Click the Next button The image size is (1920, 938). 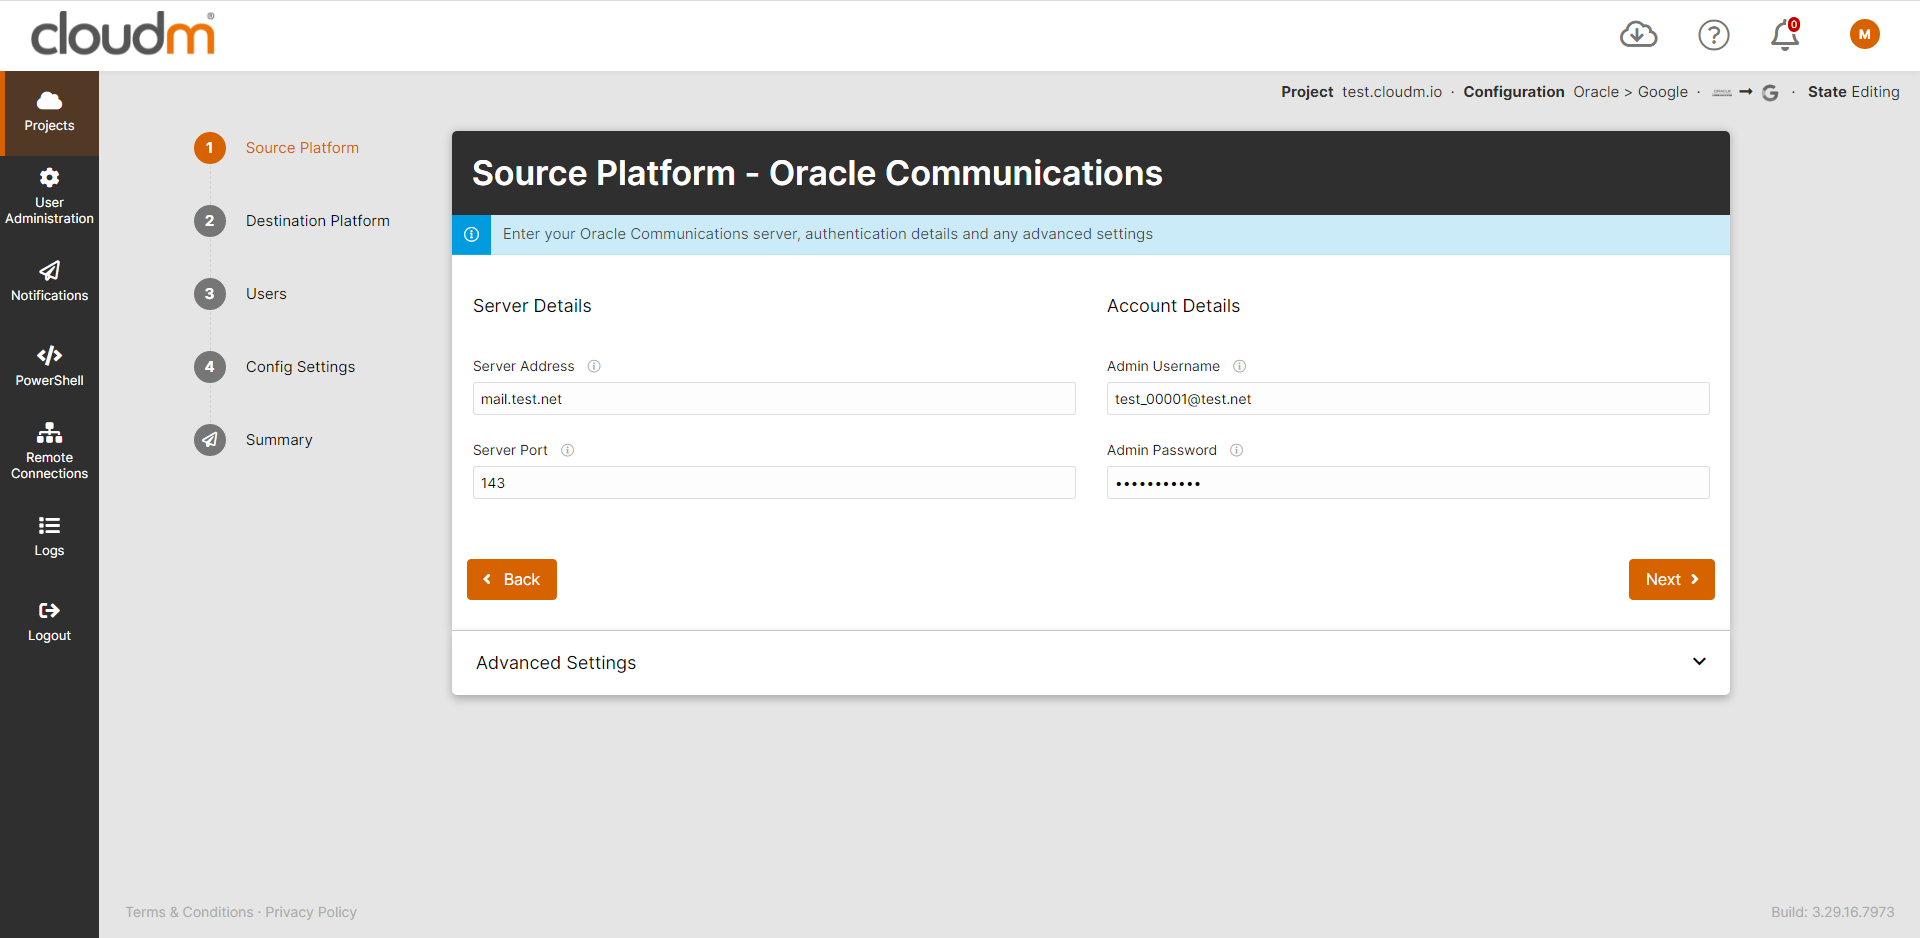[x=1672, y=580]
